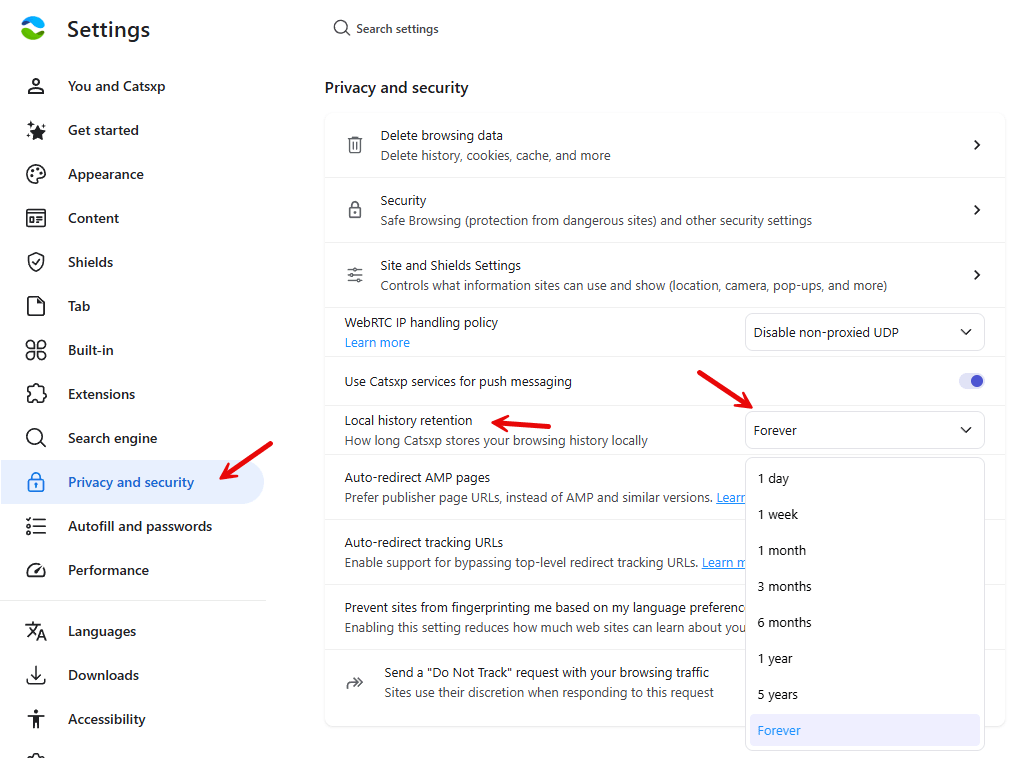The image size is (1020, 758).
Task: Click the trash can icon for Delete browsing data
Action: click(x=355, y=144)
